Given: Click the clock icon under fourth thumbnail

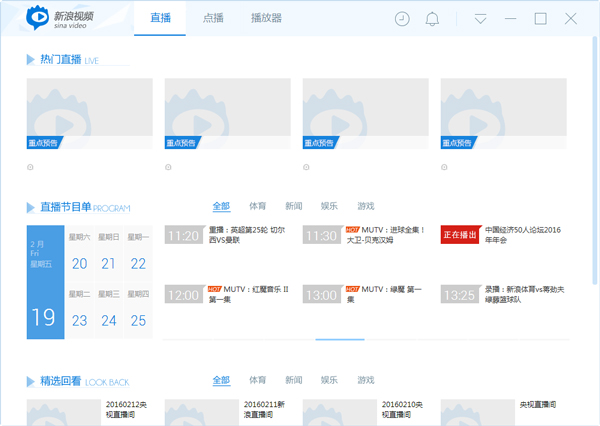Looking at the screenshot, I should pyautogui.click(x=444, y=167).
